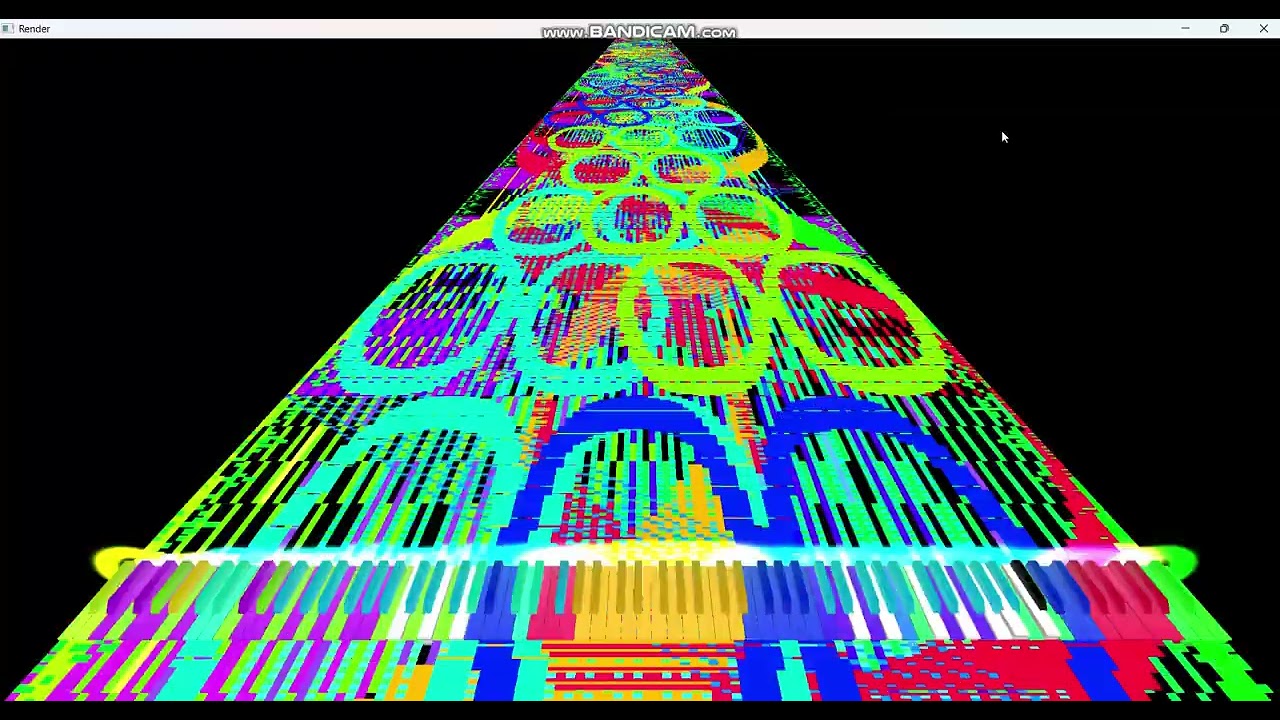Close the Render window
This screenshot has height=720, width=1280.
click(1263, 29)
